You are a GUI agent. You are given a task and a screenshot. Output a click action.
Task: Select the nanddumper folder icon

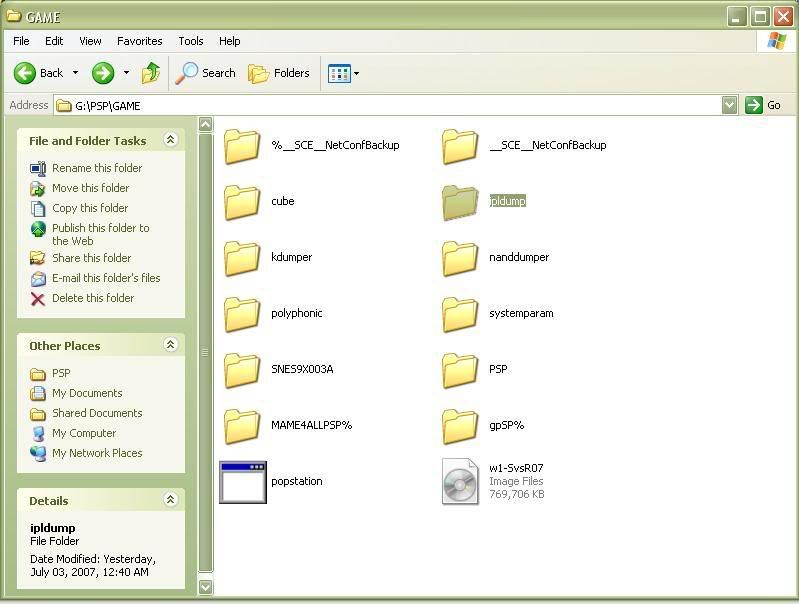460,258
